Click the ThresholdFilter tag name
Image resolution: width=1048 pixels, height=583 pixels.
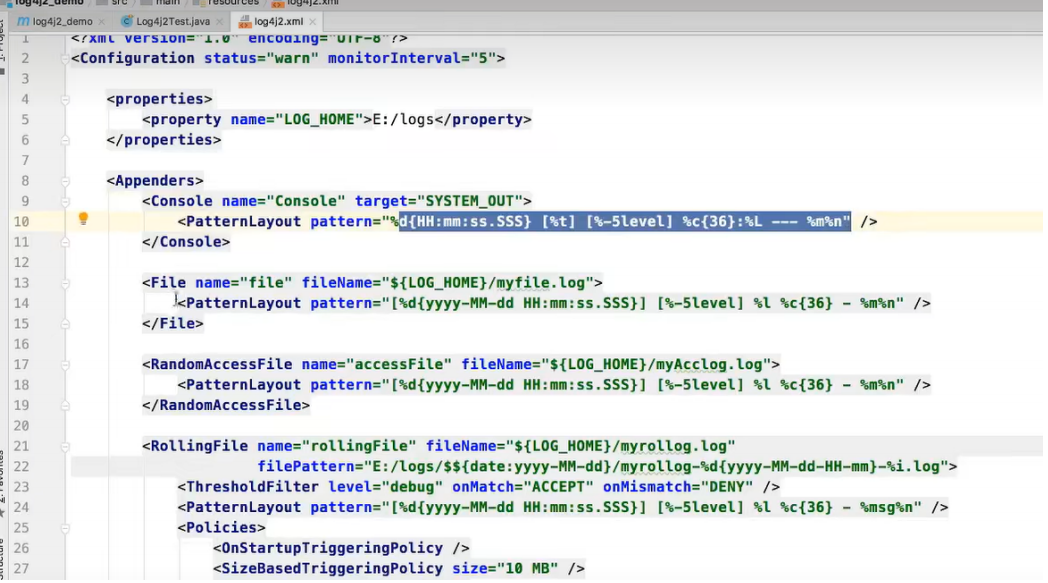pos(252,487)
